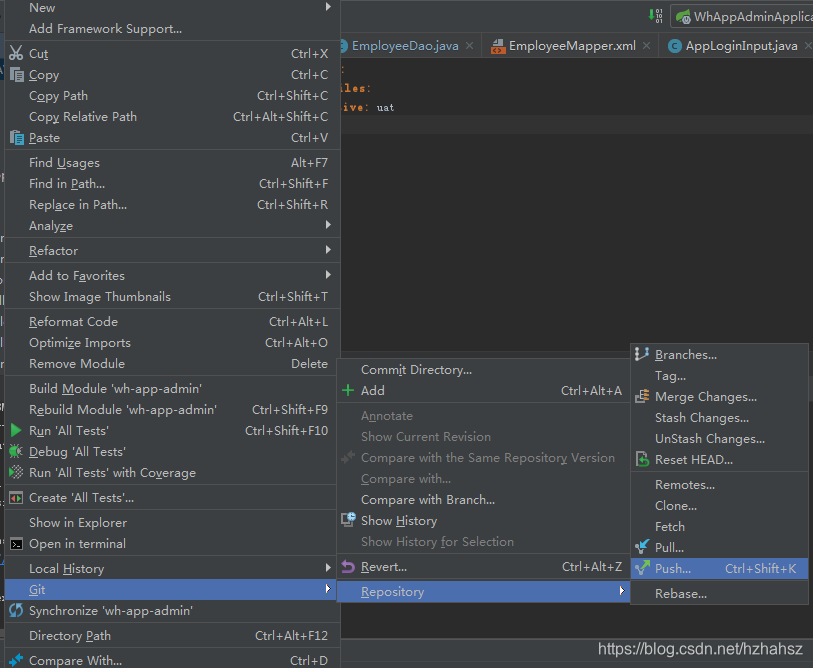The image size is (813, 668).
Task: Click the Paste clipboard icon
Action: (17, 138)
